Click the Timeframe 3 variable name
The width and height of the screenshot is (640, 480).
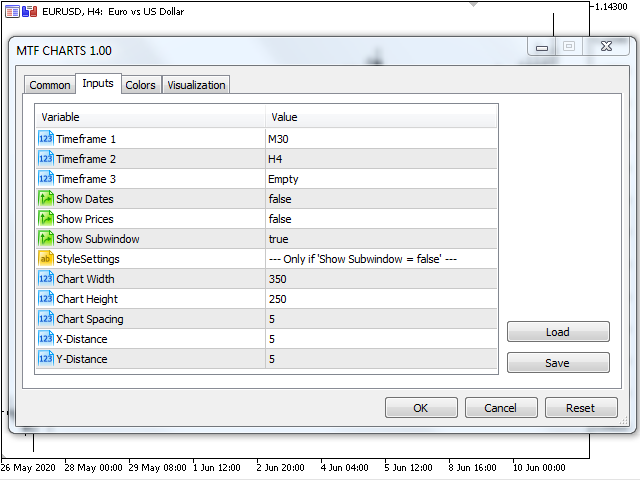click(x=86, y=179)
